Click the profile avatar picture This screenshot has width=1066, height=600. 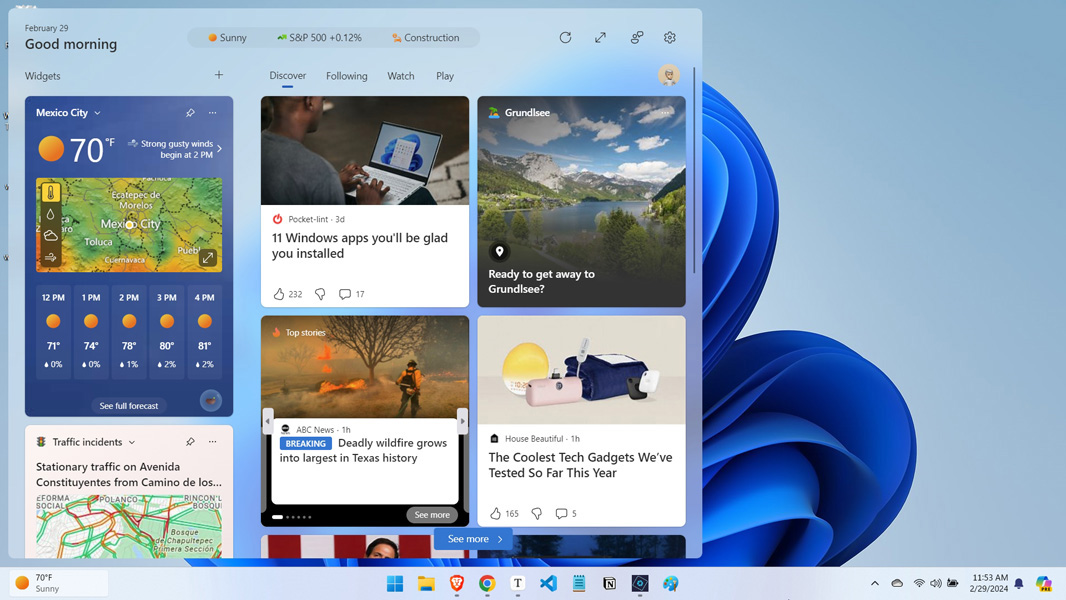point(669,75)
